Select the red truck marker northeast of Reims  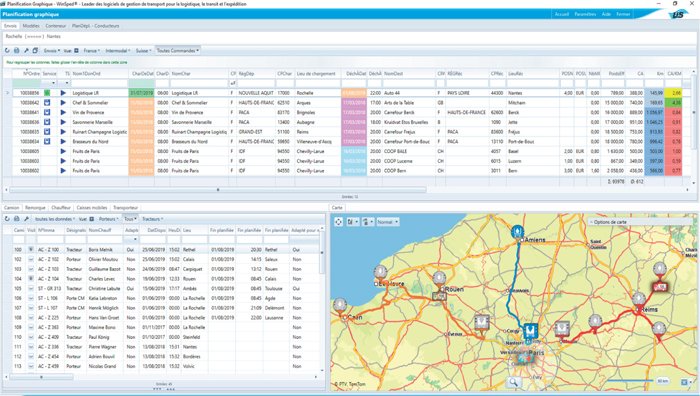(660, 286)
